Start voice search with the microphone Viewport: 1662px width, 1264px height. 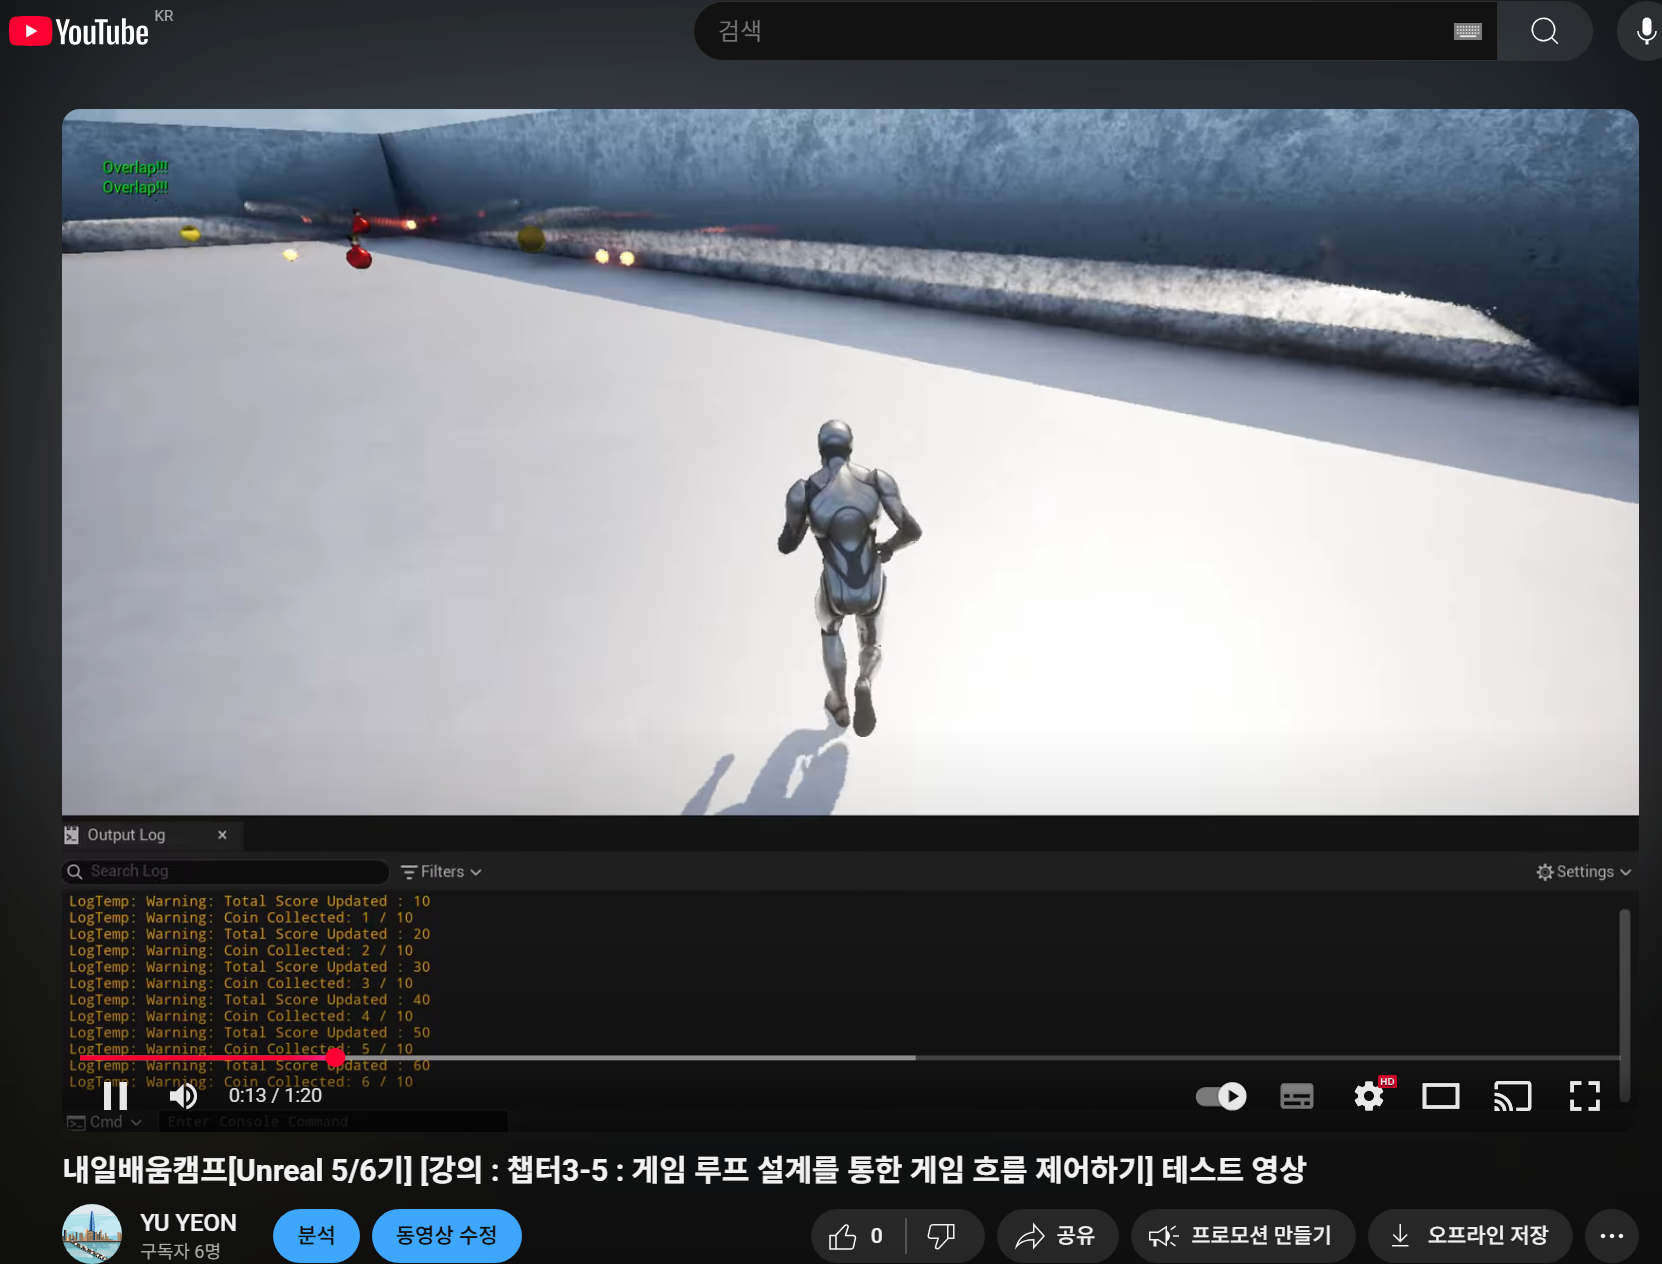tap(1644, 31)
